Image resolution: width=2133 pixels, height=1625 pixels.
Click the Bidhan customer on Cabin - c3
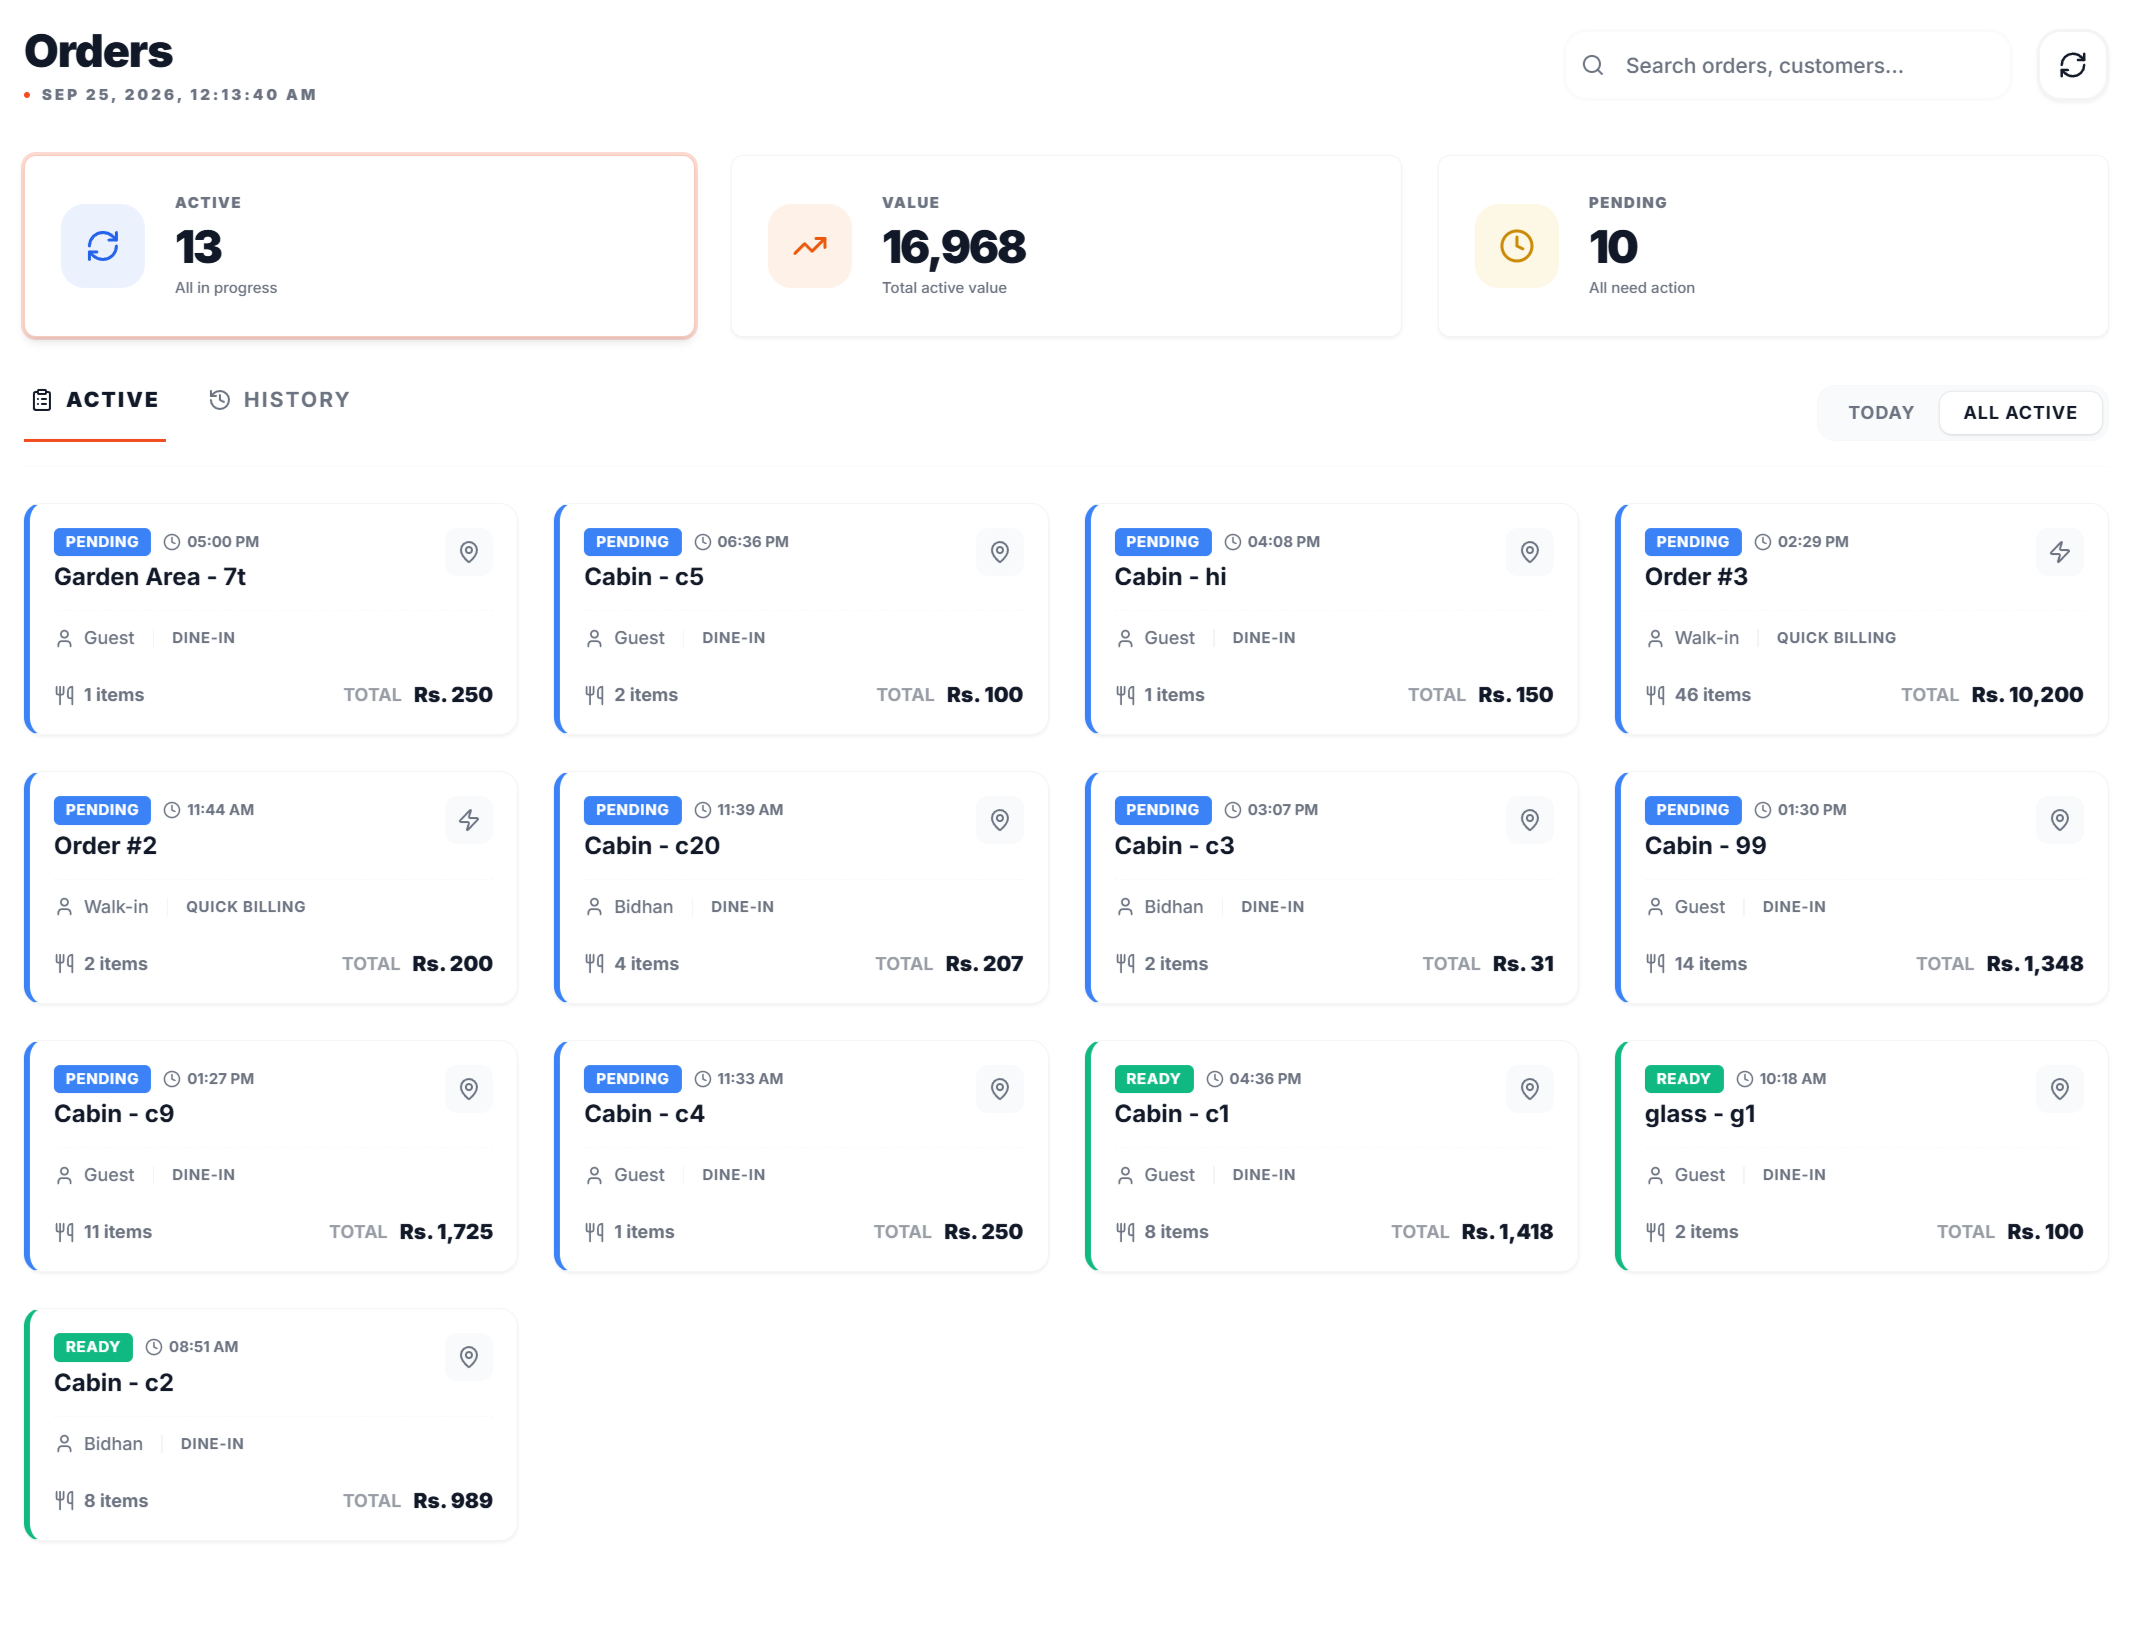coord(1173,907)
